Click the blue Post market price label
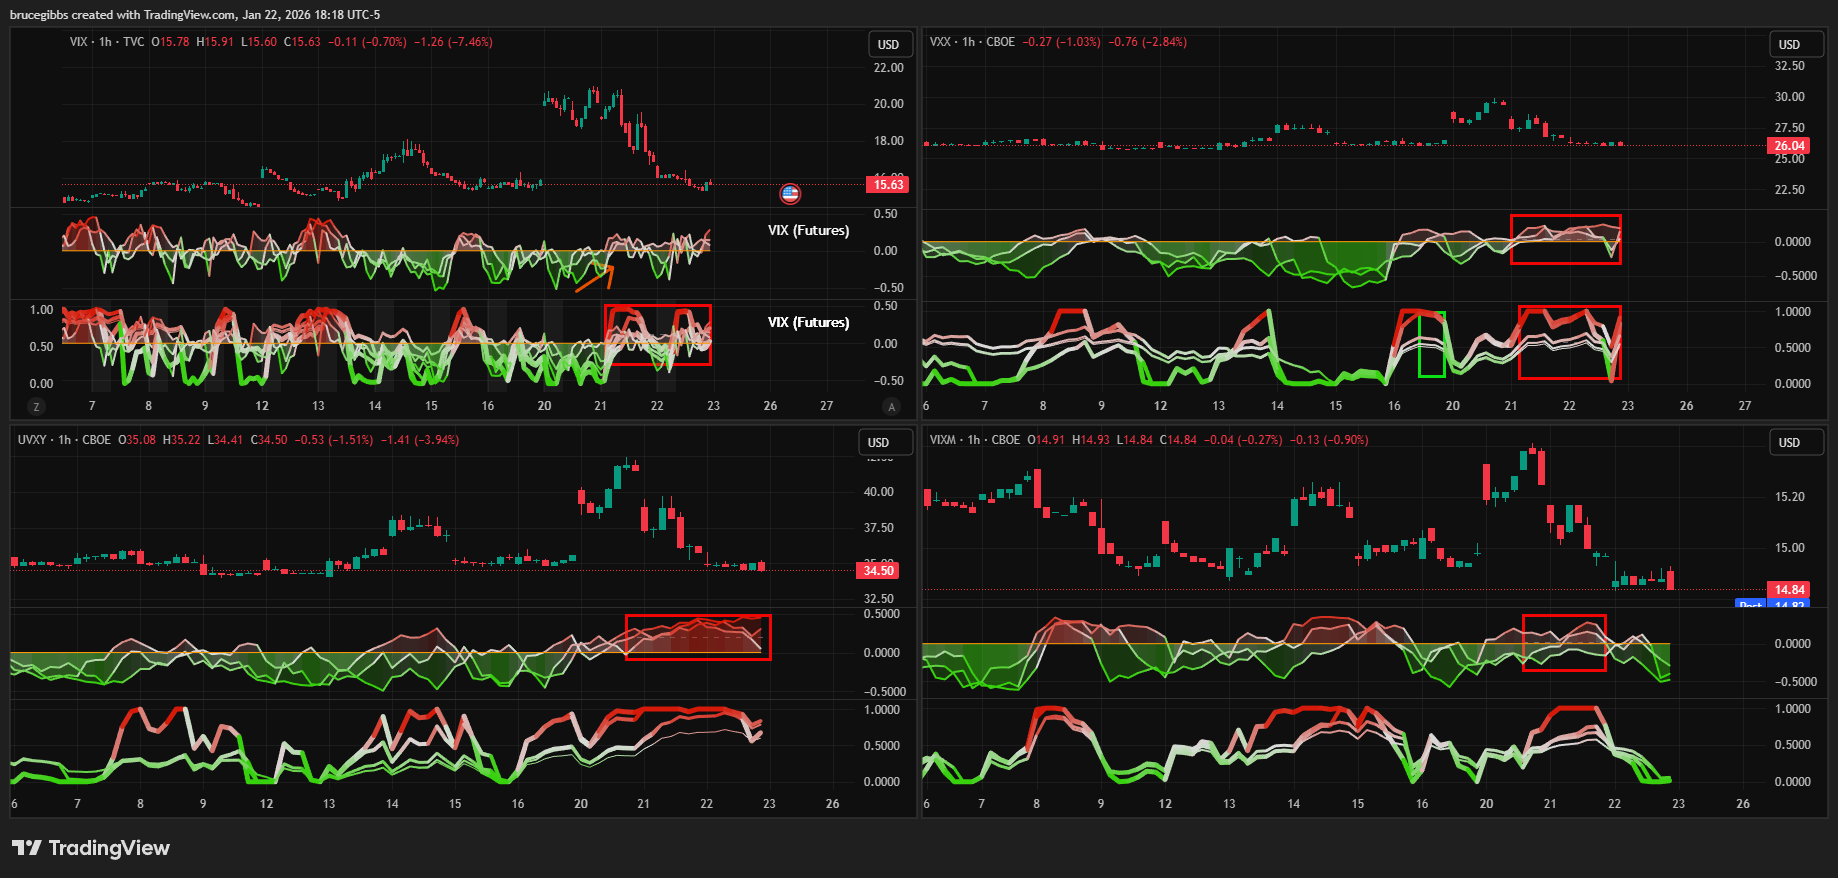Image resolution: width=1838 pixels, height=878 pixels. point(1750,604)
